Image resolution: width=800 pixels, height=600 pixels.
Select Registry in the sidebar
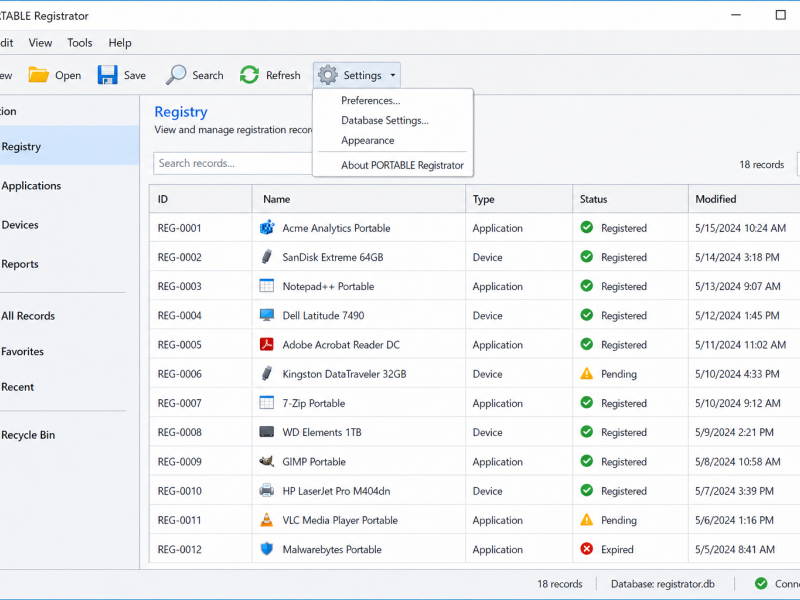tap(69, 146)
